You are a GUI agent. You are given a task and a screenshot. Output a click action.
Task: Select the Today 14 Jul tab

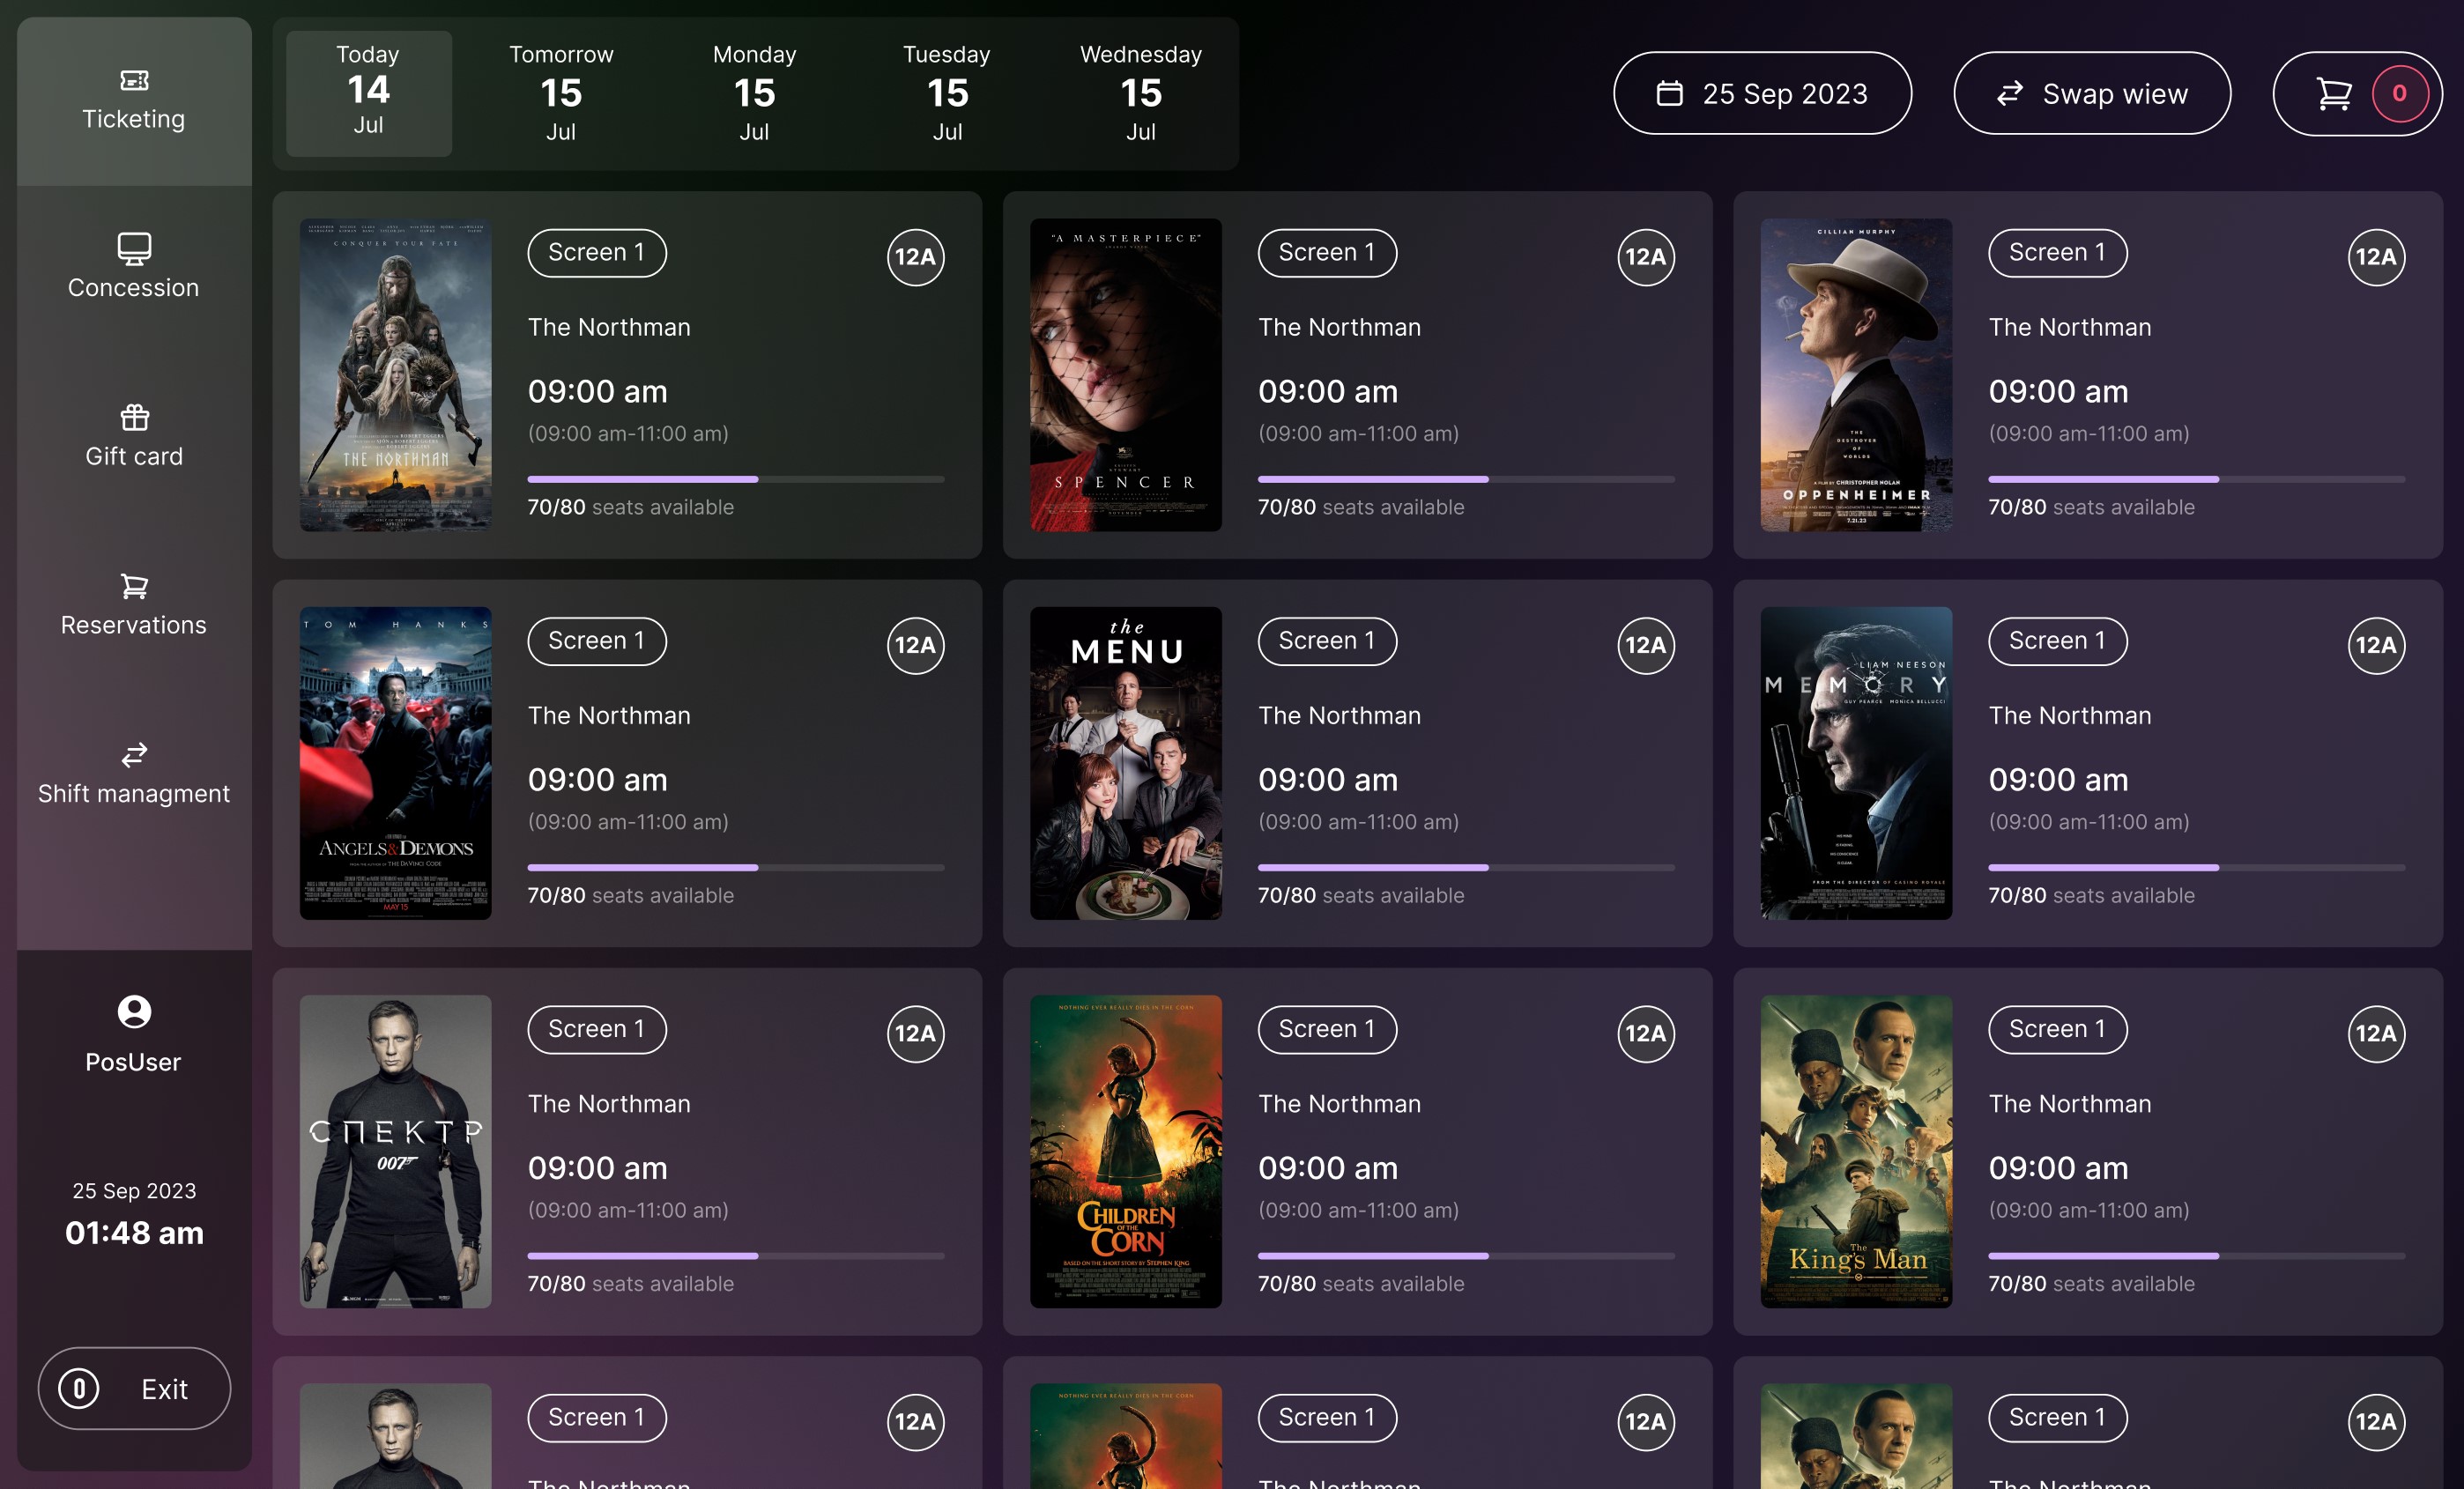(x=367, y=93)
